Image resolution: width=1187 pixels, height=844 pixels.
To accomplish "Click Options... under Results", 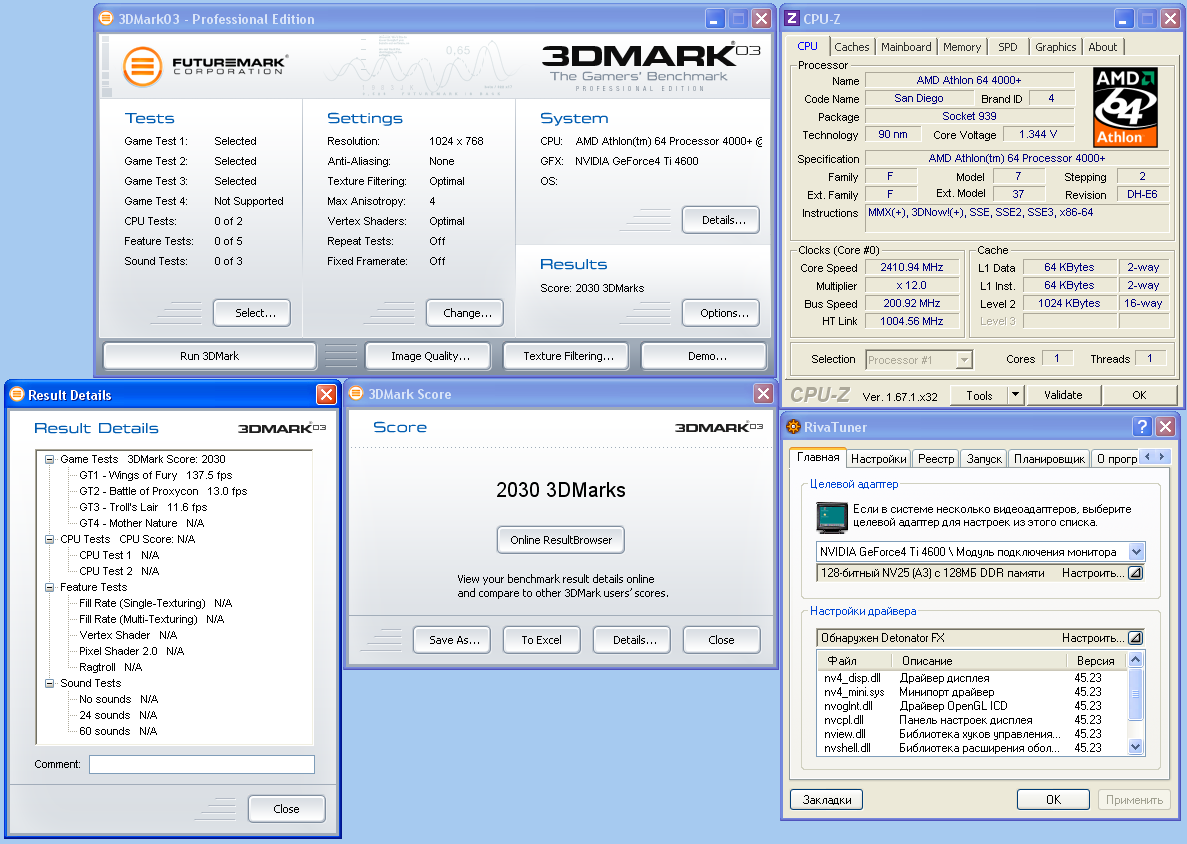I will [x=721, y=313].
